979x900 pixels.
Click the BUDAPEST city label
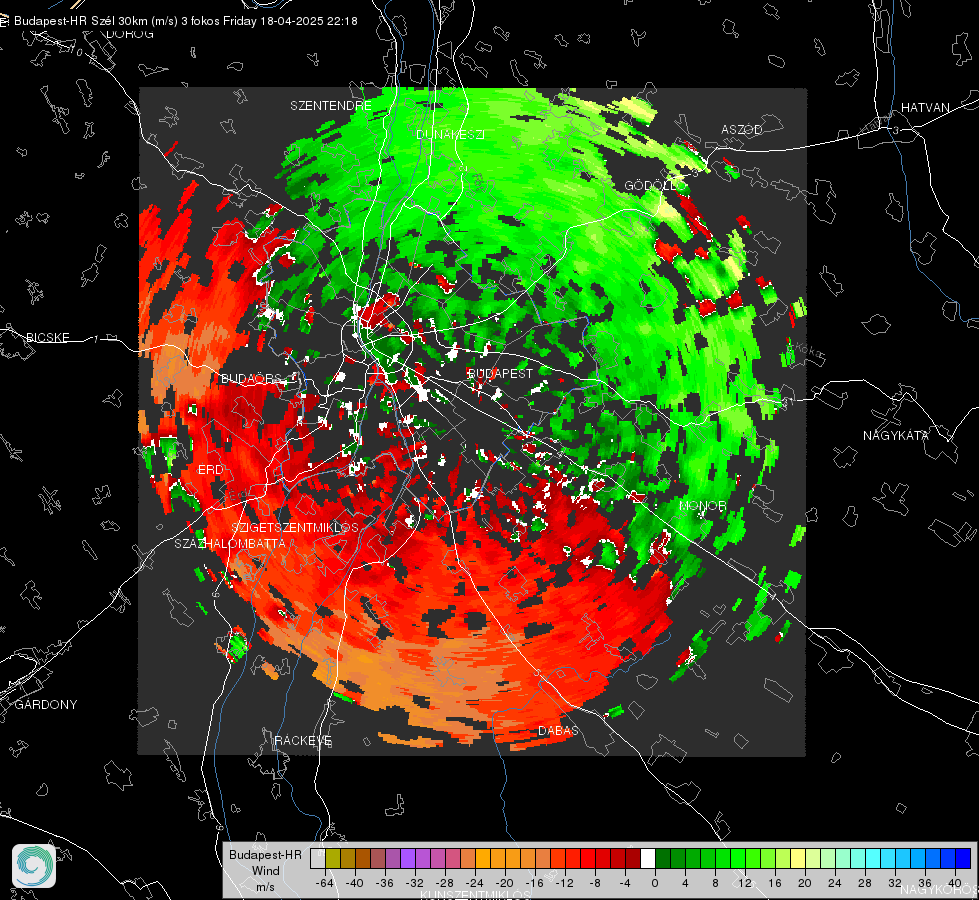click(x=500, y=373)
